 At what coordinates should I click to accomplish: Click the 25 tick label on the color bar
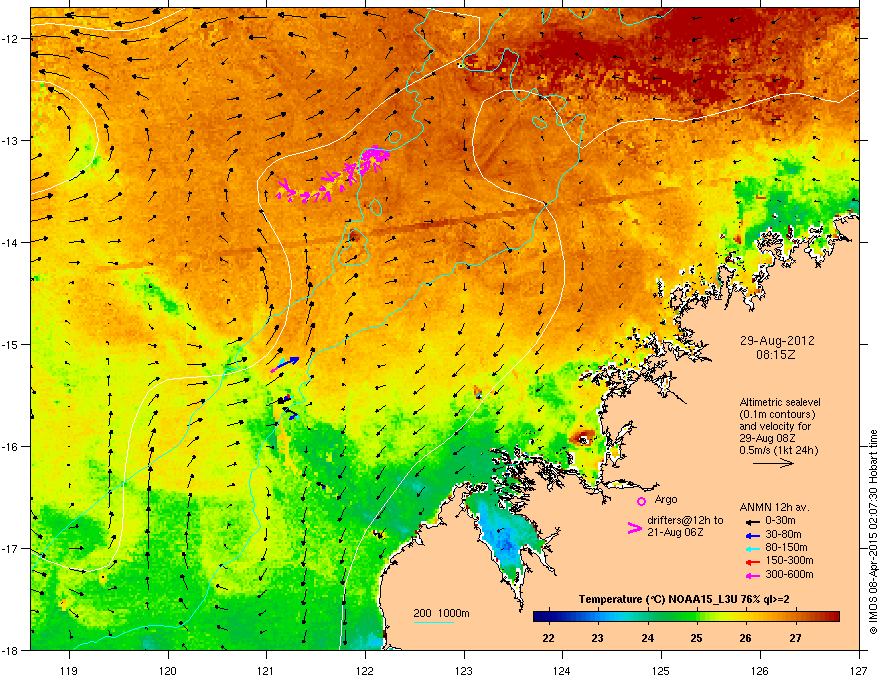tap(696, 638)
